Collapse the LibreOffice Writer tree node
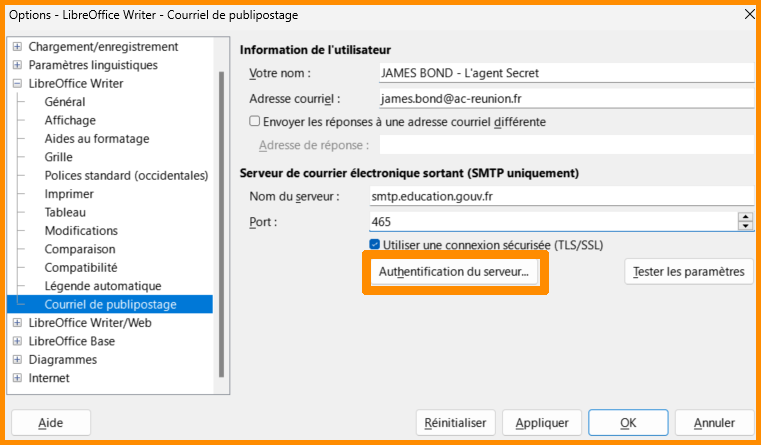761x445 pixels. [x=16, y=84]
